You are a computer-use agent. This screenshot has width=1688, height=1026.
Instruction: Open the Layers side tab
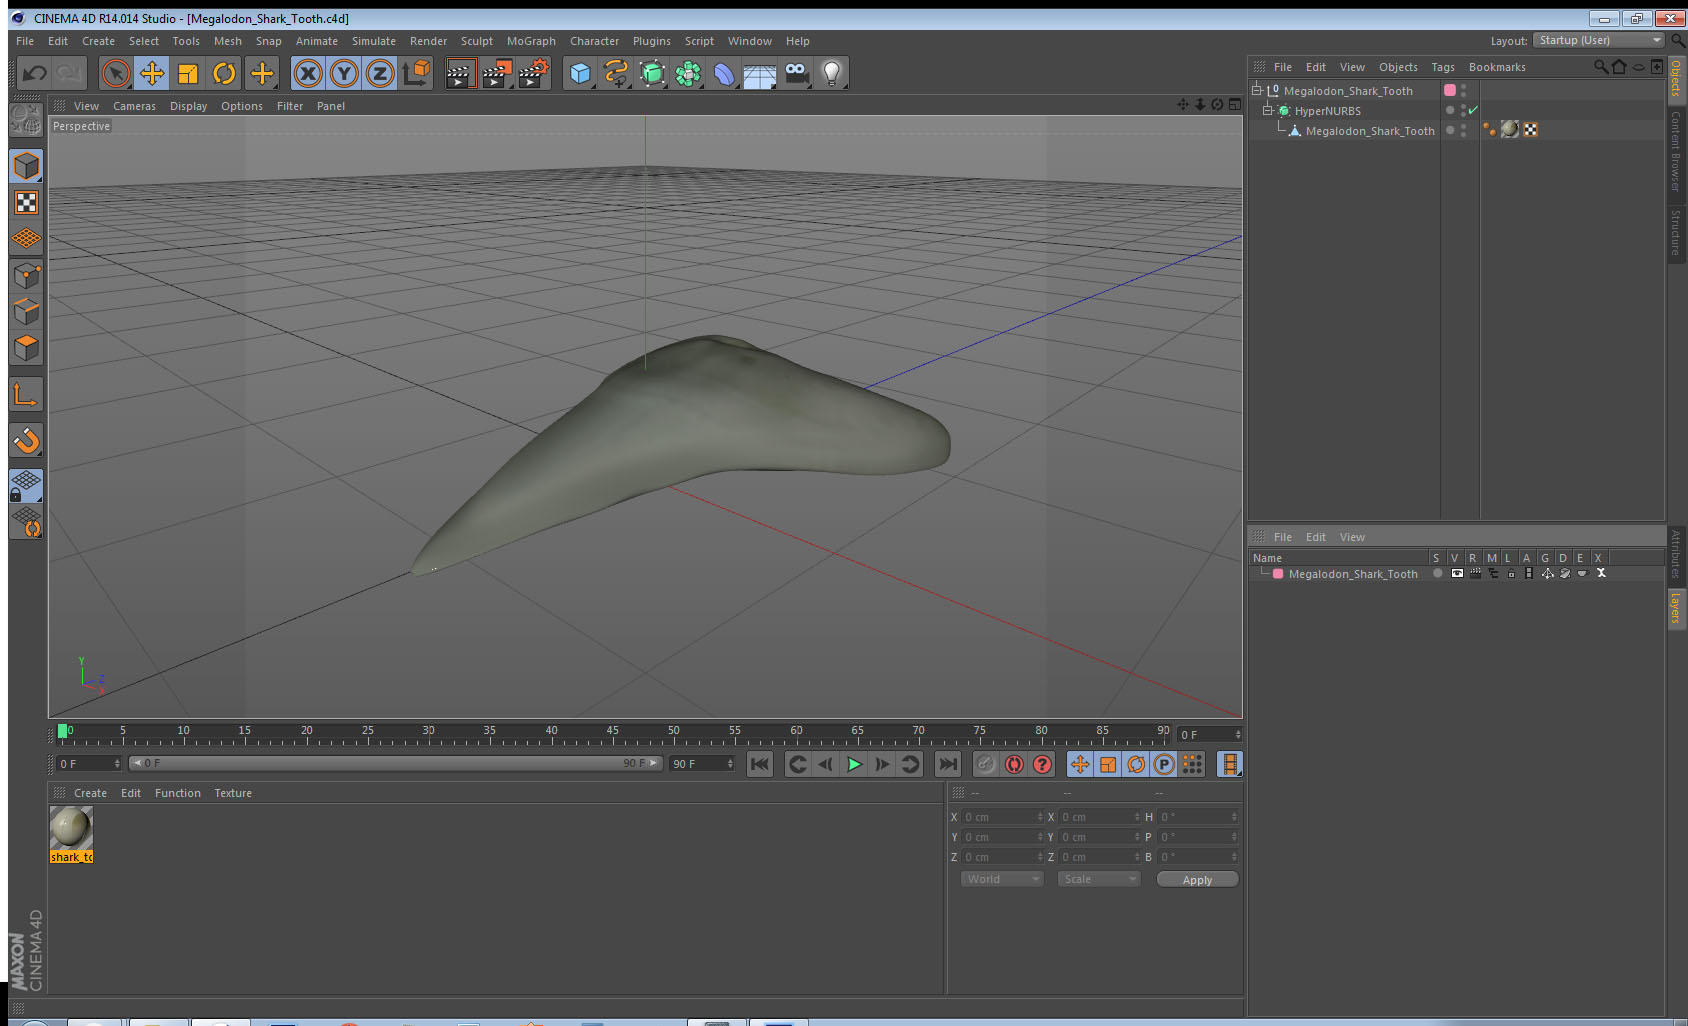(x=1676, y=608)
